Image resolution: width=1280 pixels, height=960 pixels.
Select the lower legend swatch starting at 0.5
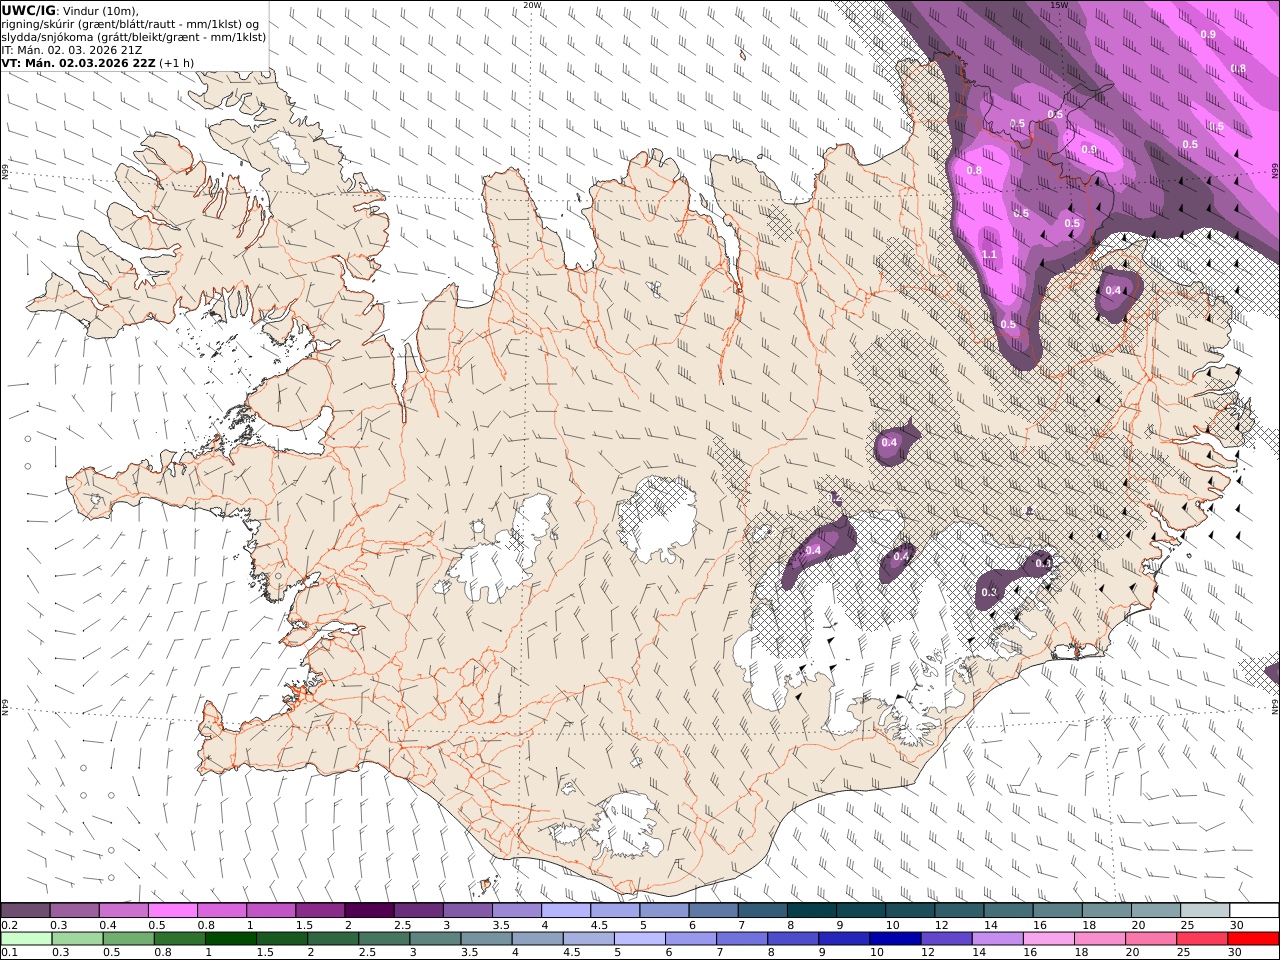pyautogui.click(x=128, y=938)
